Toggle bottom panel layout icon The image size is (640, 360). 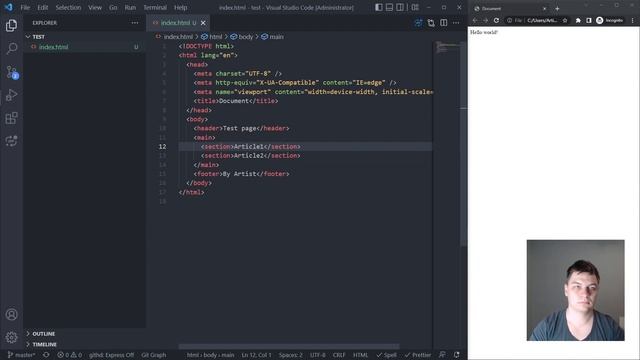(389, 7)
